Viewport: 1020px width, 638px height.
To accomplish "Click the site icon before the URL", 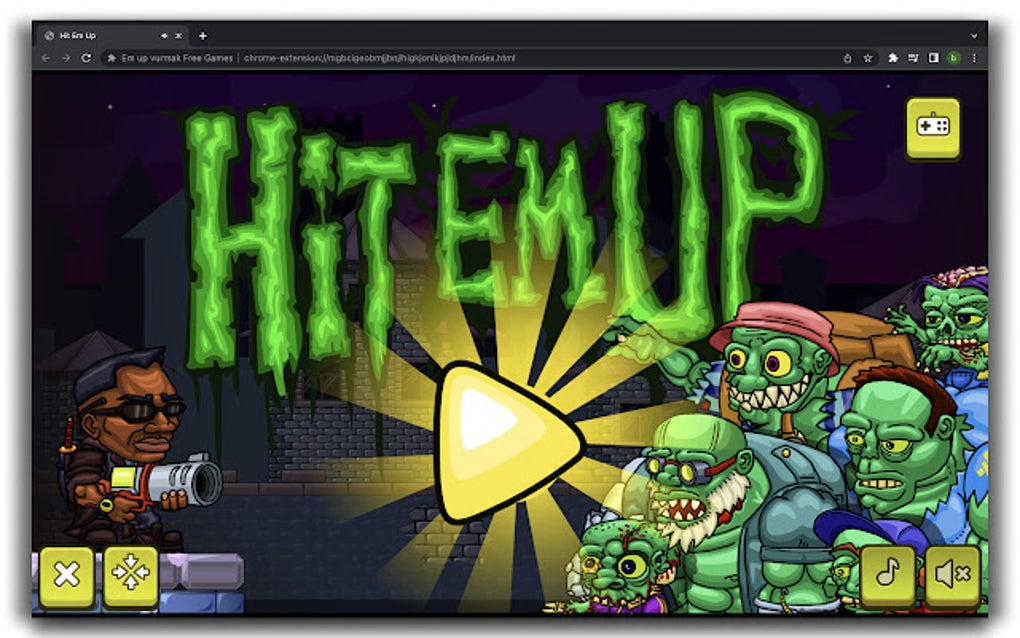I will [112, 58].
